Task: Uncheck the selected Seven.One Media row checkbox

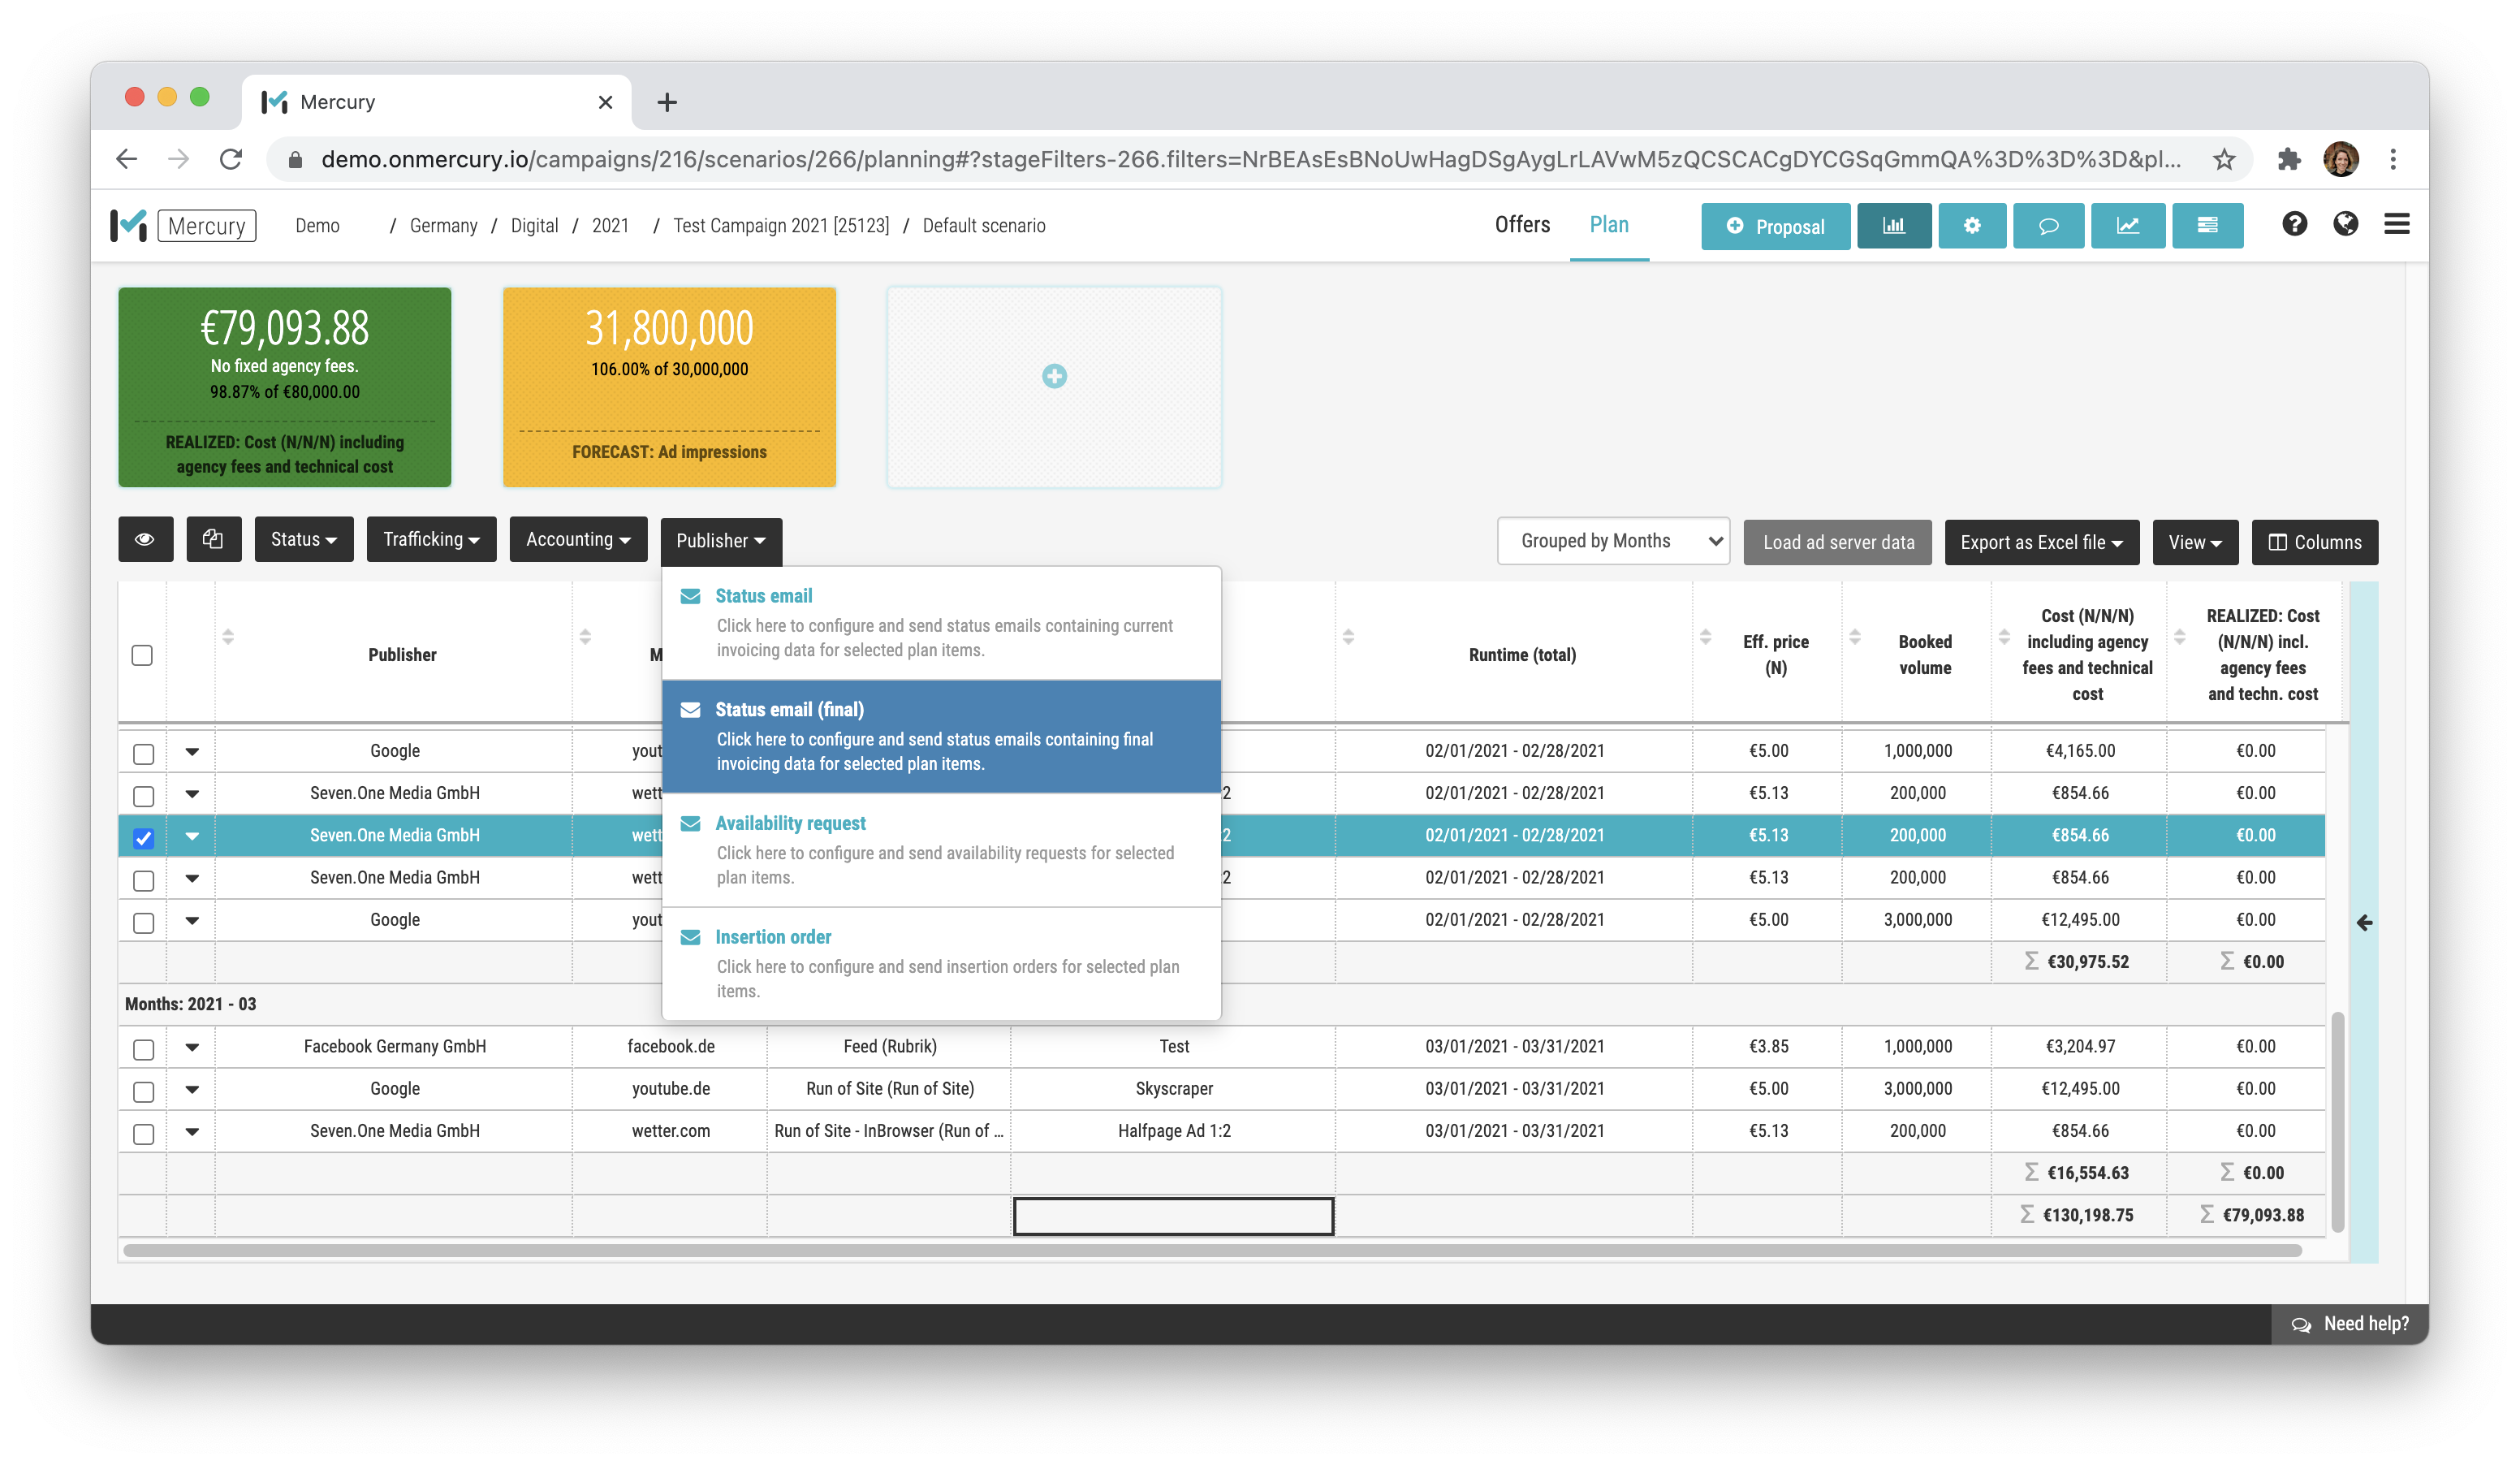Action: point(143,837)
